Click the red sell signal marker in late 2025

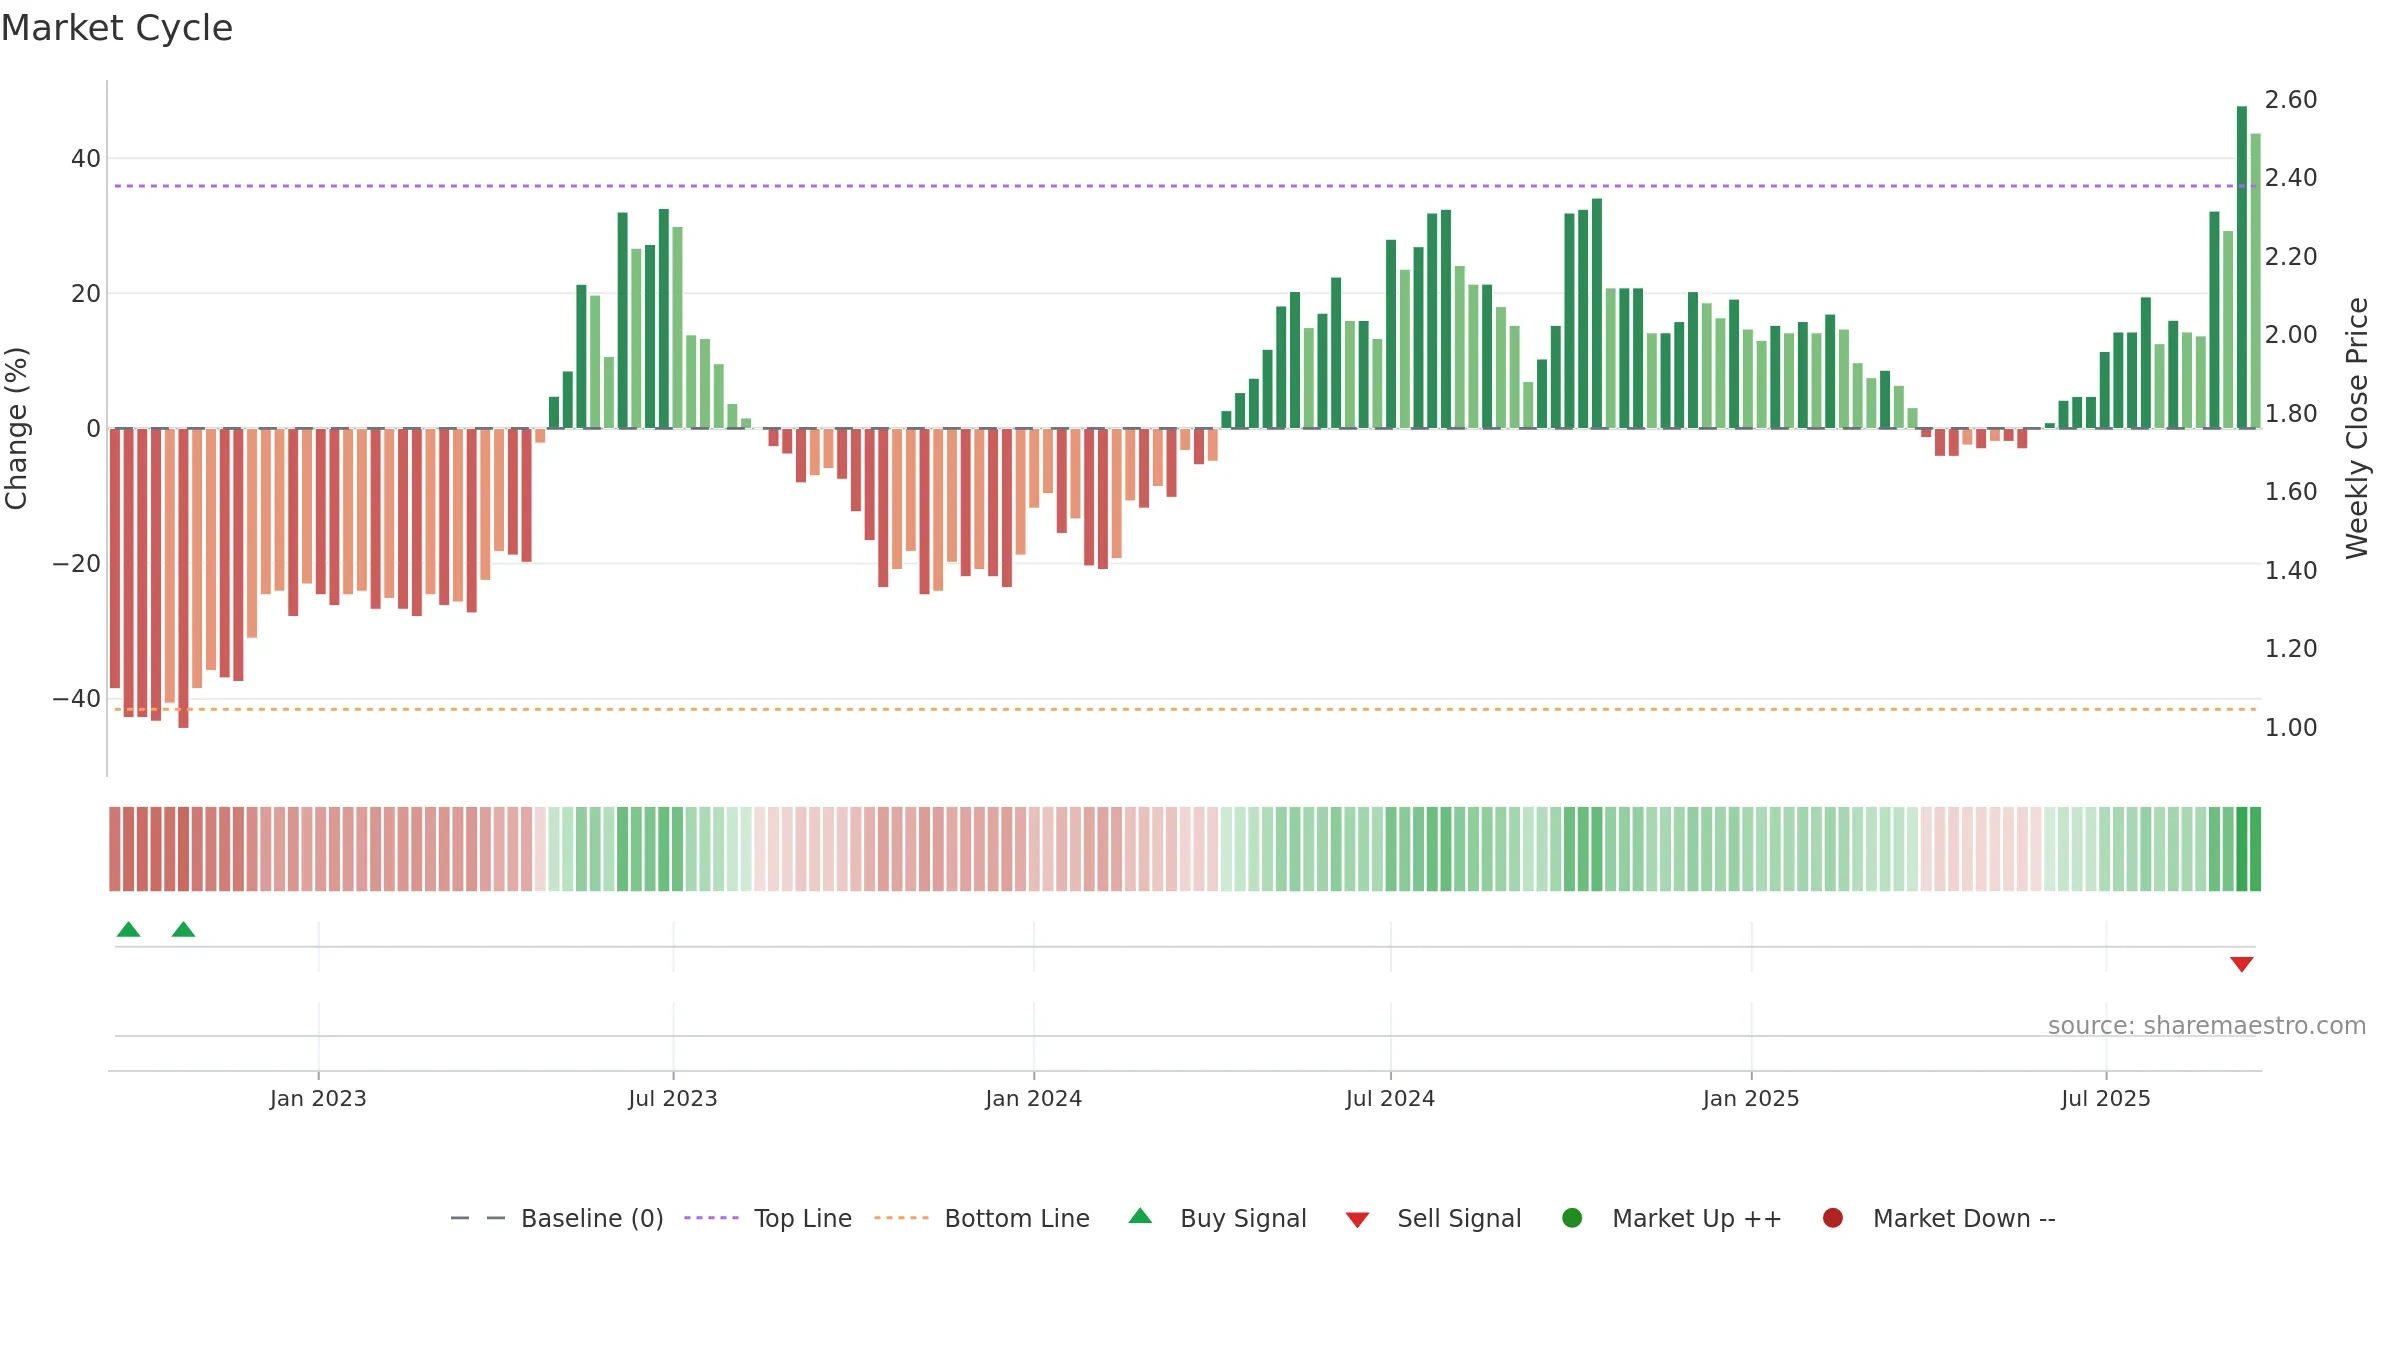[2242, 964]
